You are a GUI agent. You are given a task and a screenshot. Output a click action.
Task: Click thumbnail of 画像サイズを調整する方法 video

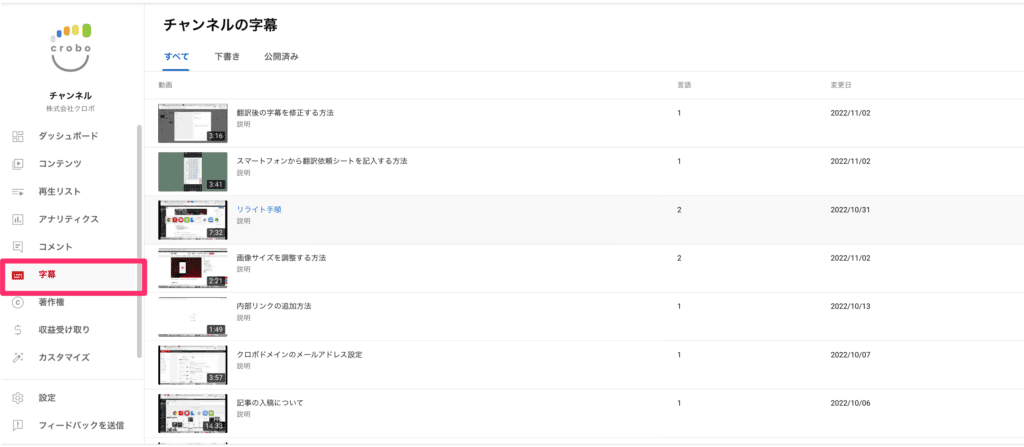point(192,269)
